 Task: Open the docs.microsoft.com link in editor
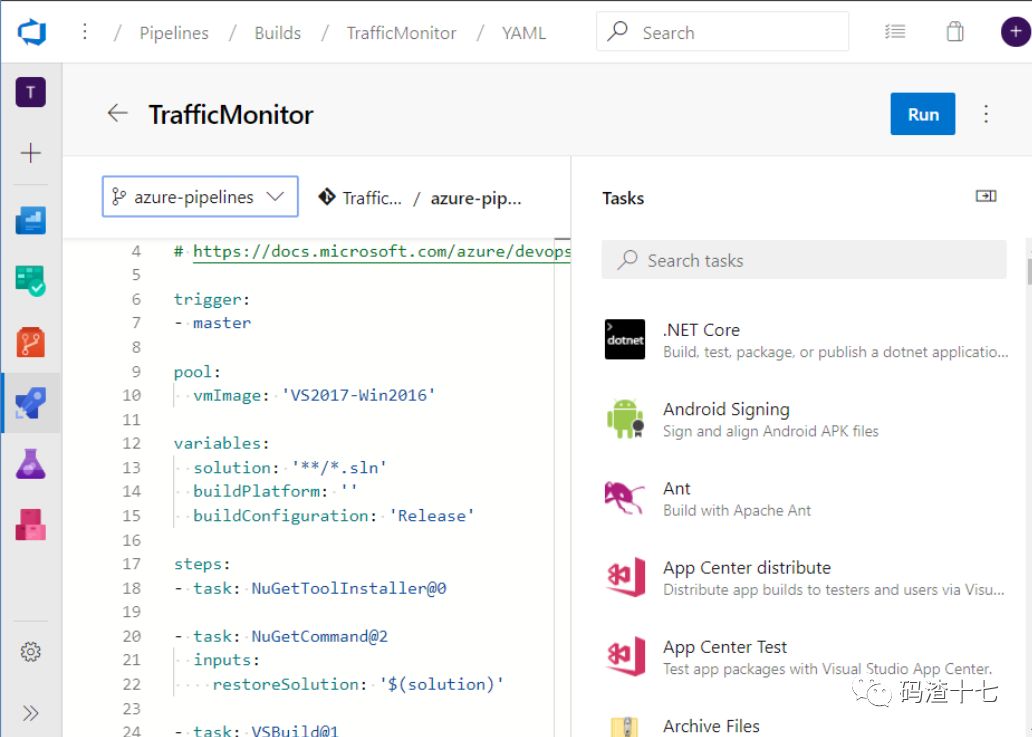[x=382, y=251]
